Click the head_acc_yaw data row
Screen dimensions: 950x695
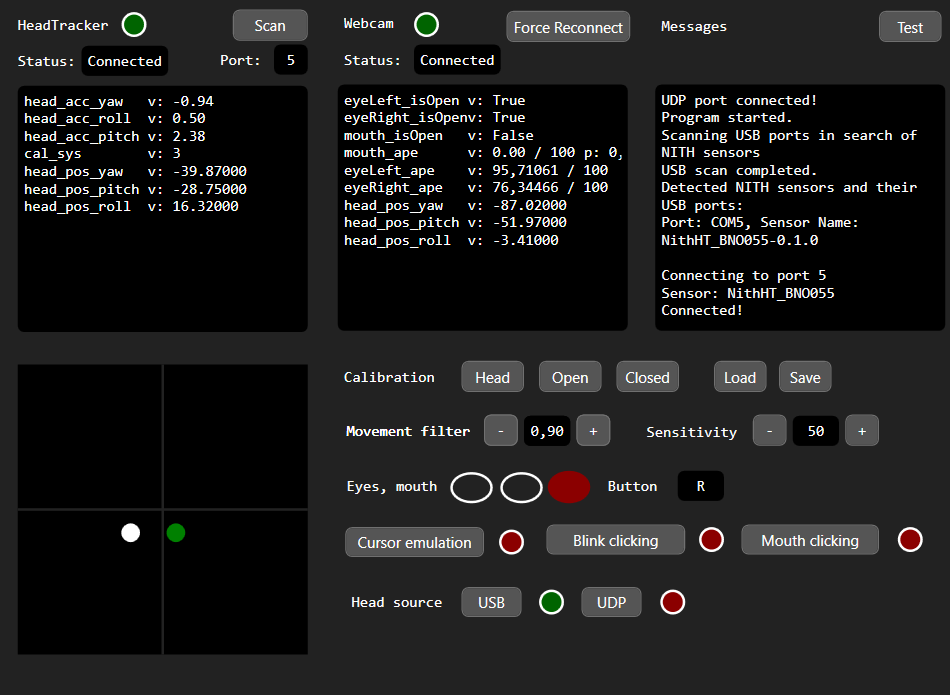(119, 101)
